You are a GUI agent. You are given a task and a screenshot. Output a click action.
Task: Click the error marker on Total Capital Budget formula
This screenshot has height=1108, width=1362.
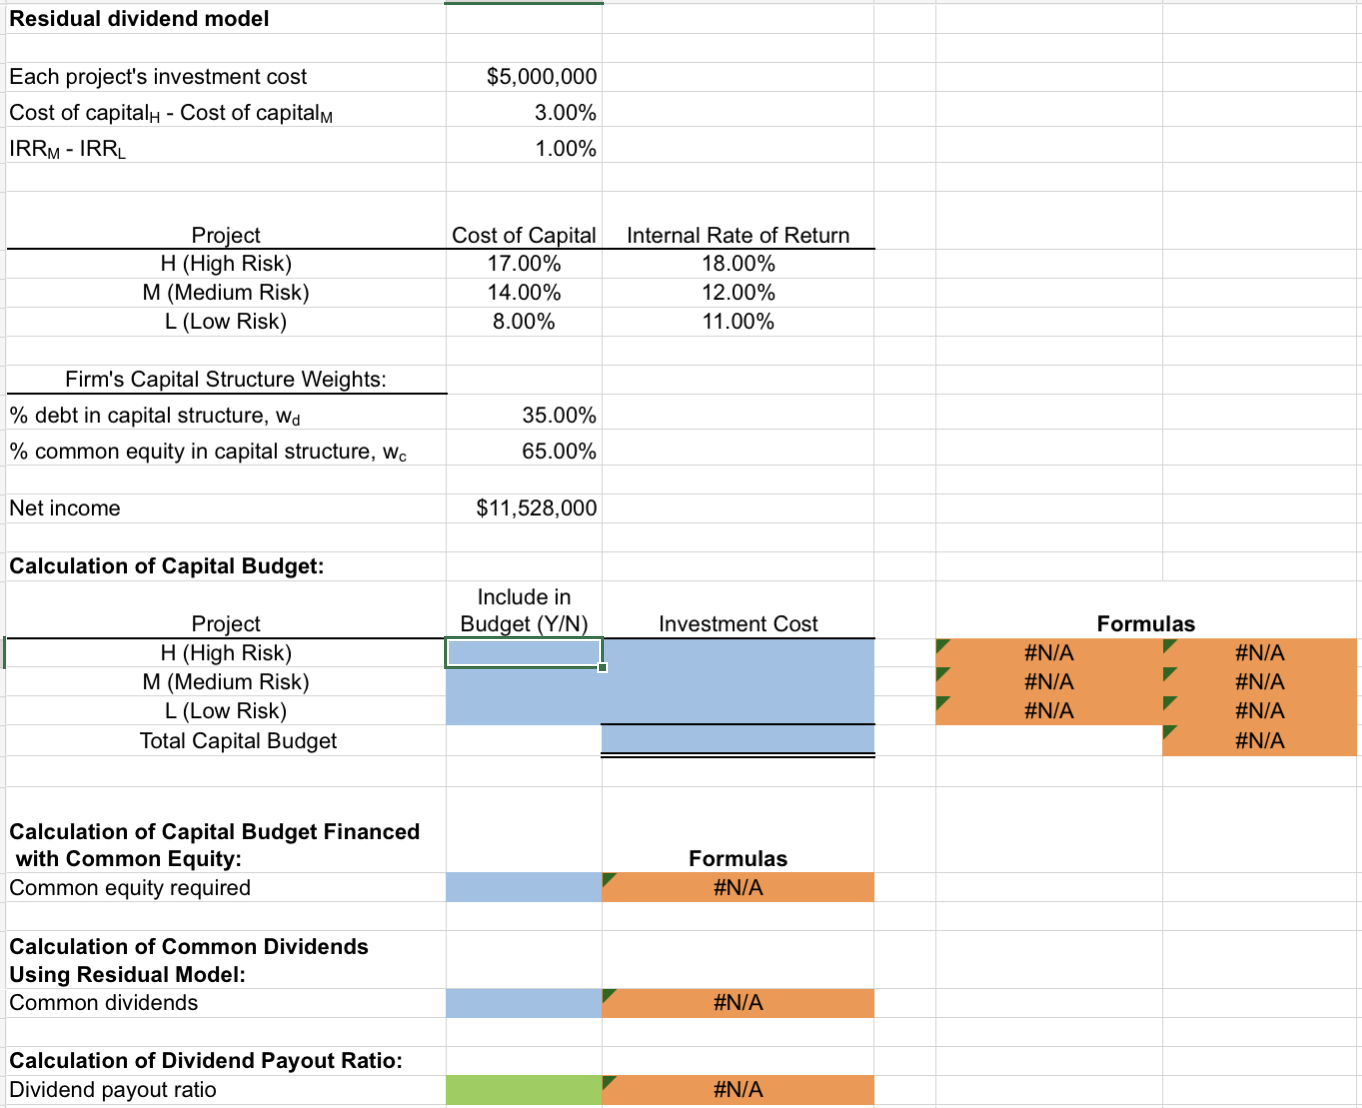click(1168, 734)
